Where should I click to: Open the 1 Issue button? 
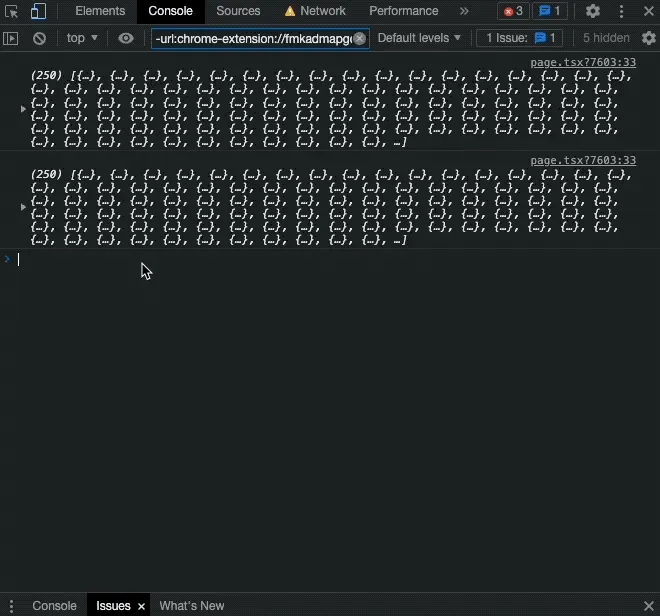[519, 38]
